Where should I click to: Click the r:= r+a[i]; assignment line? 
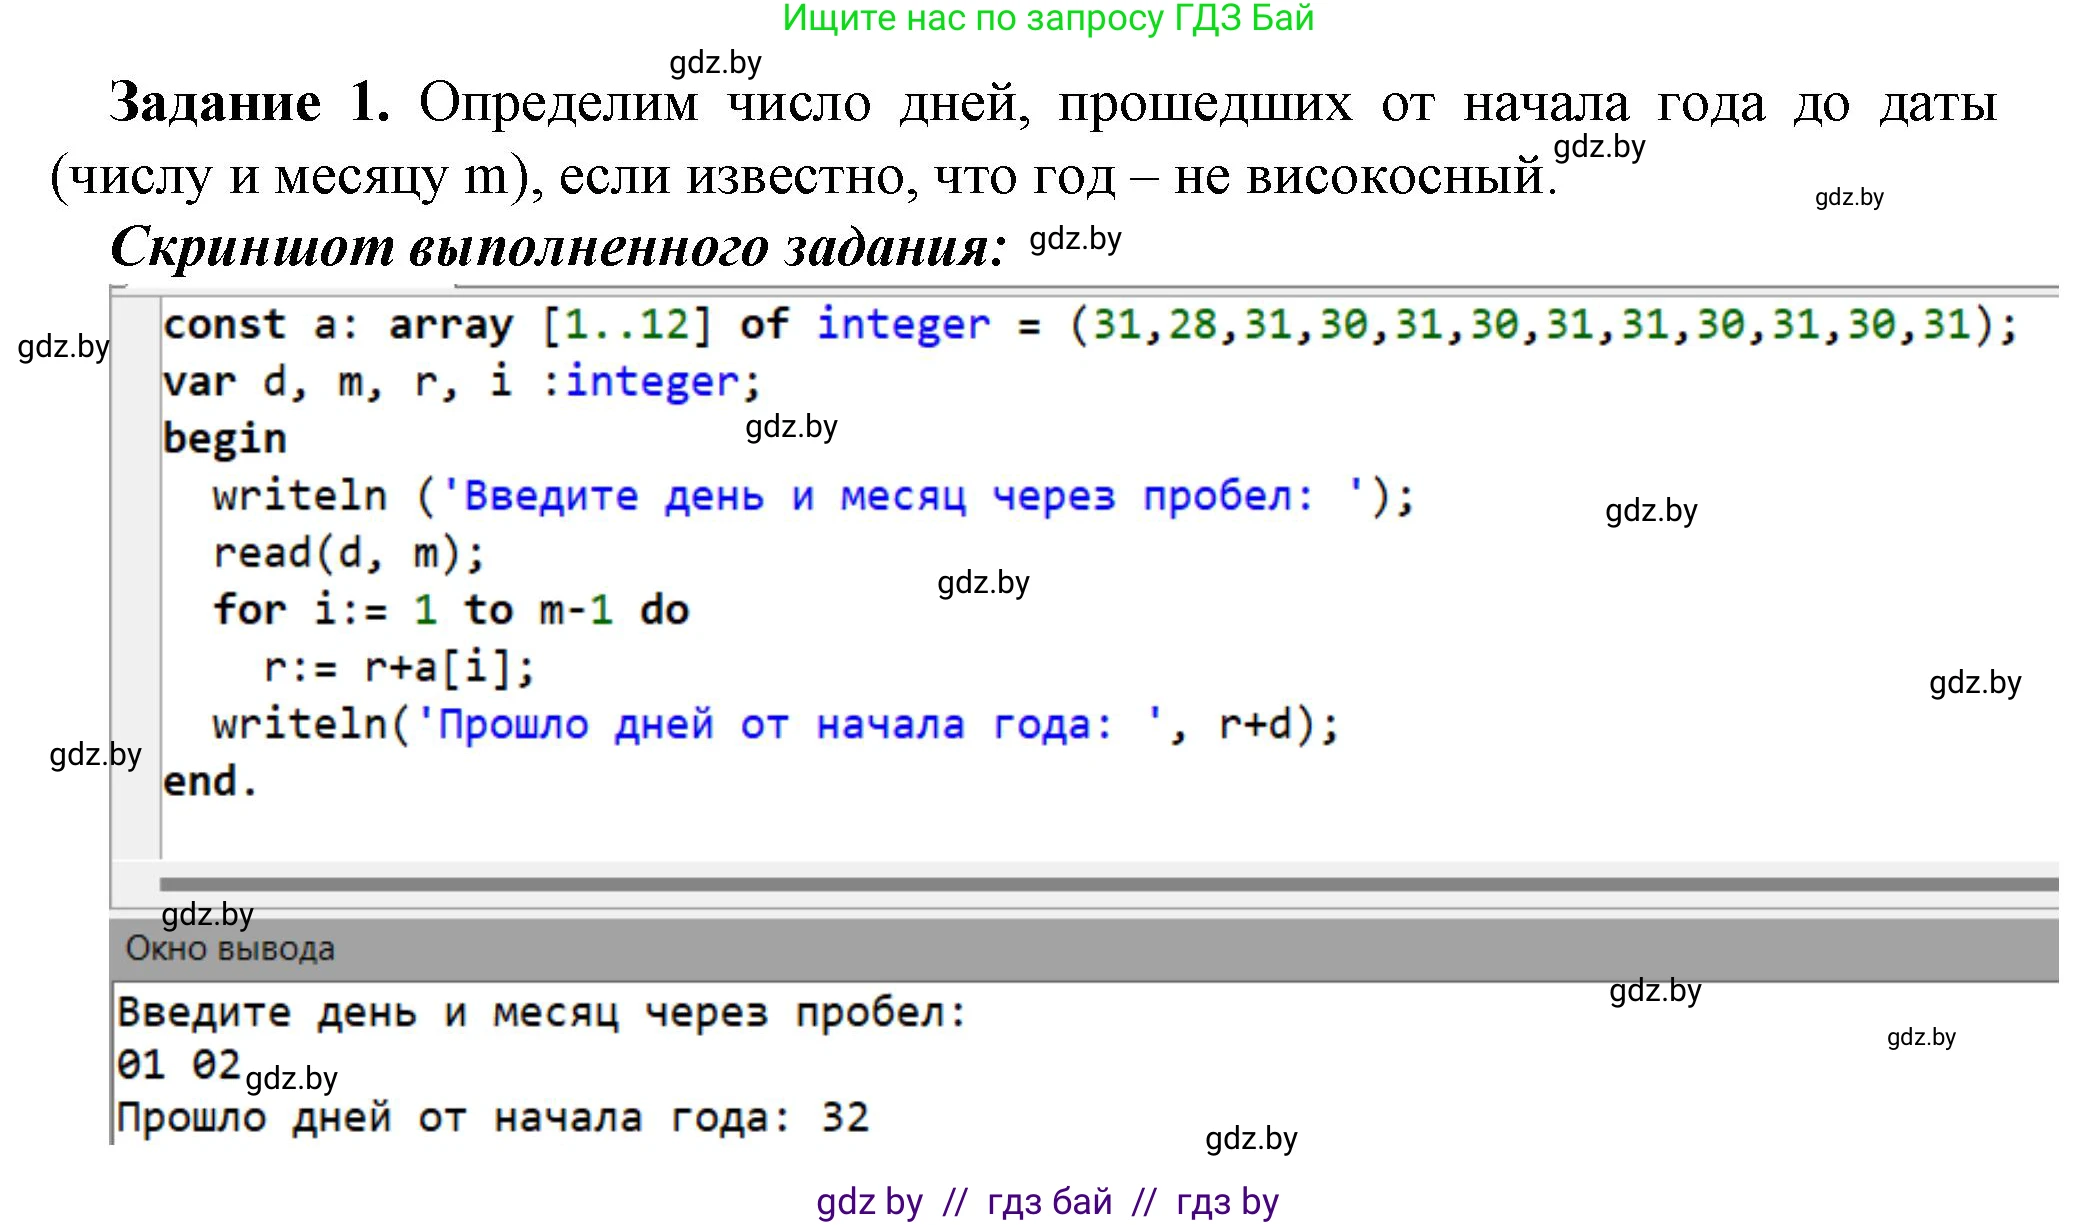(400, 667)
